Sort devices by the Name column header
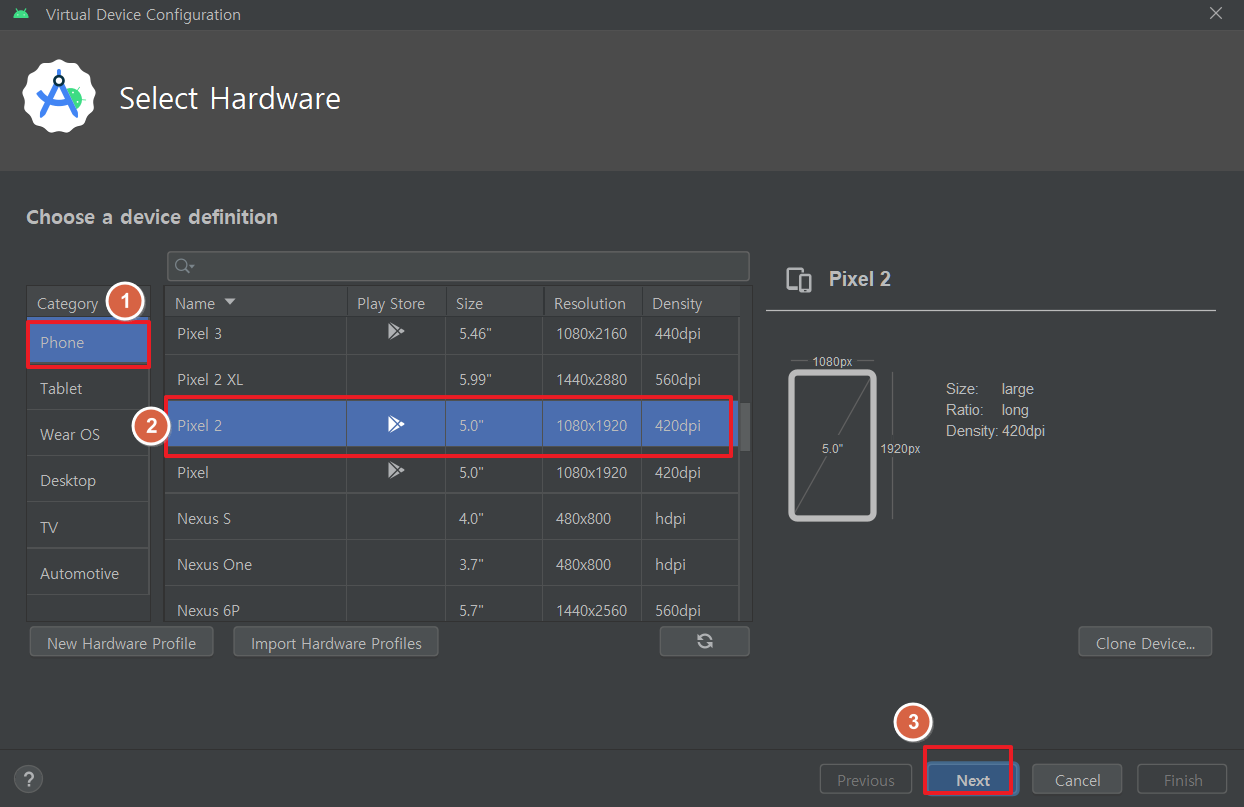Image resolution: width=1244 pixels, height=807 pixels. point(255,303)
